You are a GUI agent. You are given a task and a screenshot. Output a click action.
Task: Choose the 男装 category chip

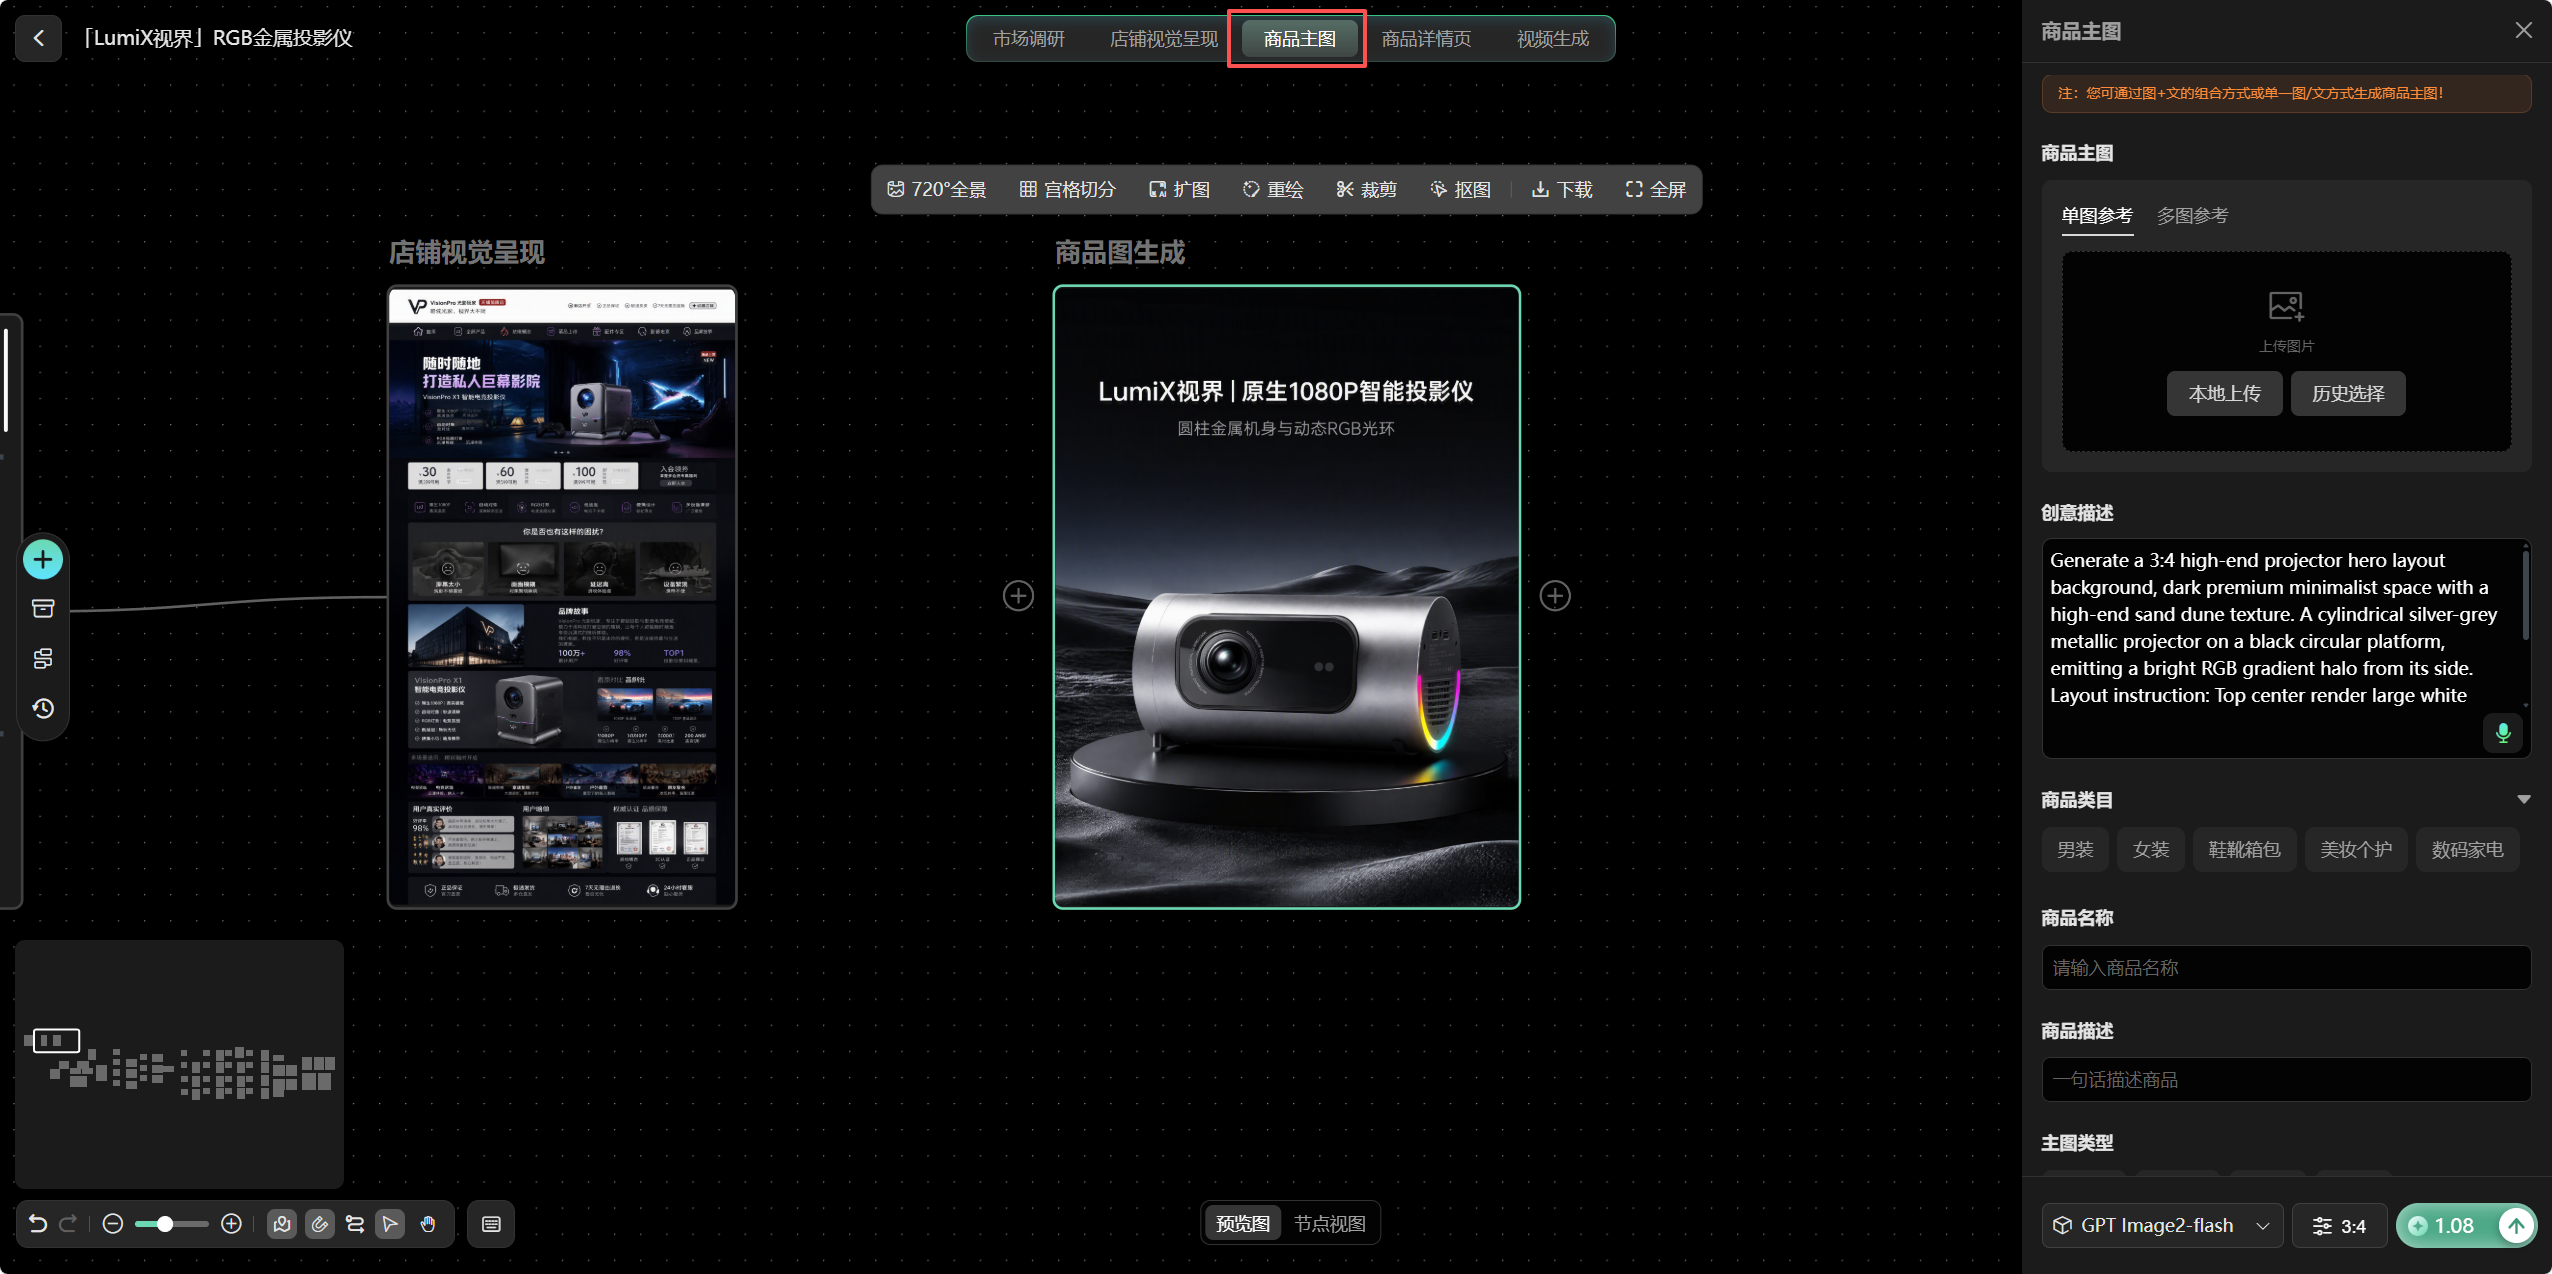[2075, 849]
